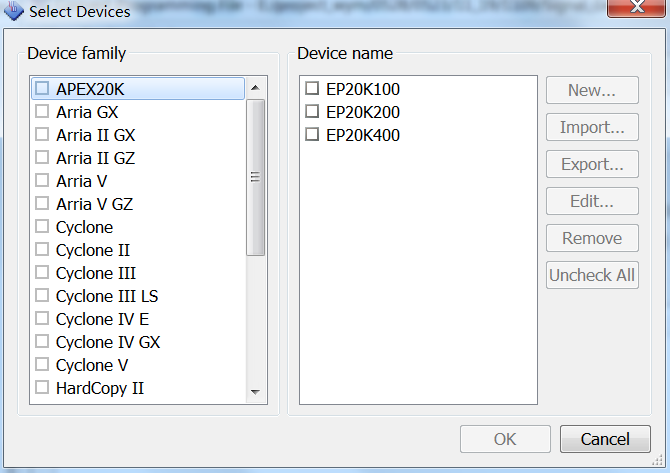Image resolution: width=670 pixels, height=473 pixels.
Task: Select the APEX20K family label
Action: (90, 89)
